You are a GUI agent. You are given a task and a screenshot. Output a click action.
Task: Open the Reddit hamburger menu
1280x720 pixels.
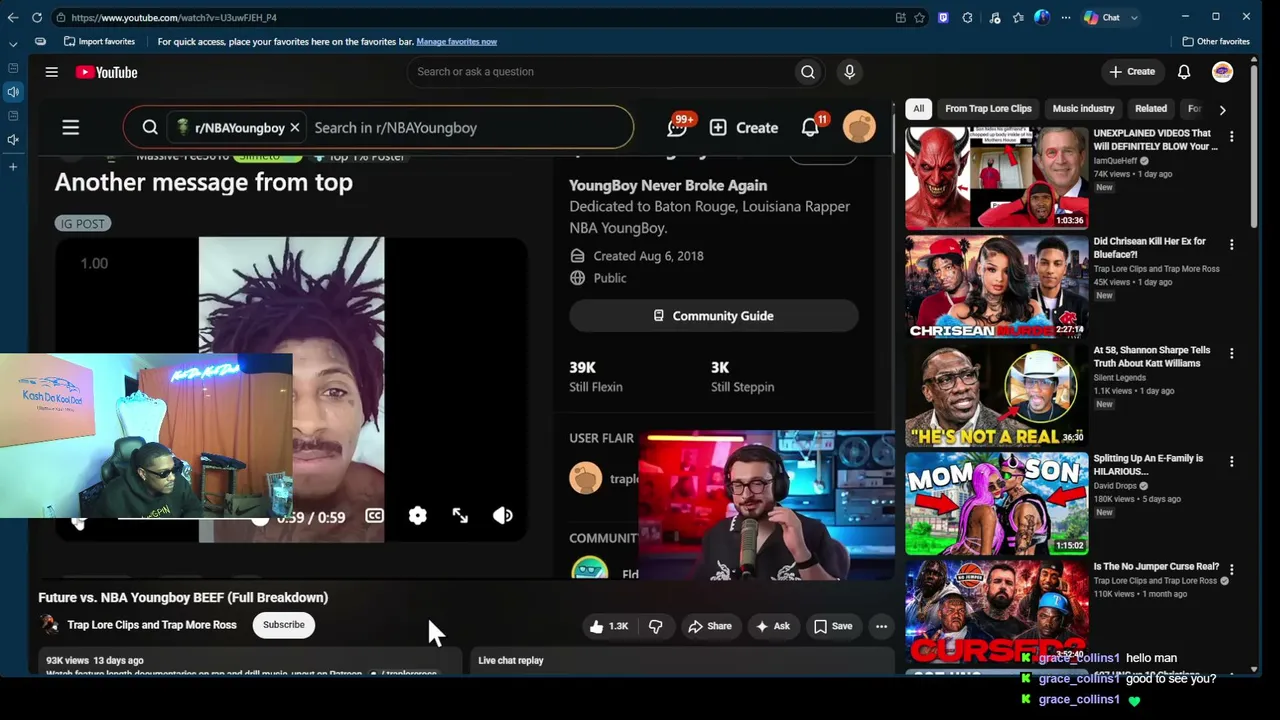(x=71, y=128)
